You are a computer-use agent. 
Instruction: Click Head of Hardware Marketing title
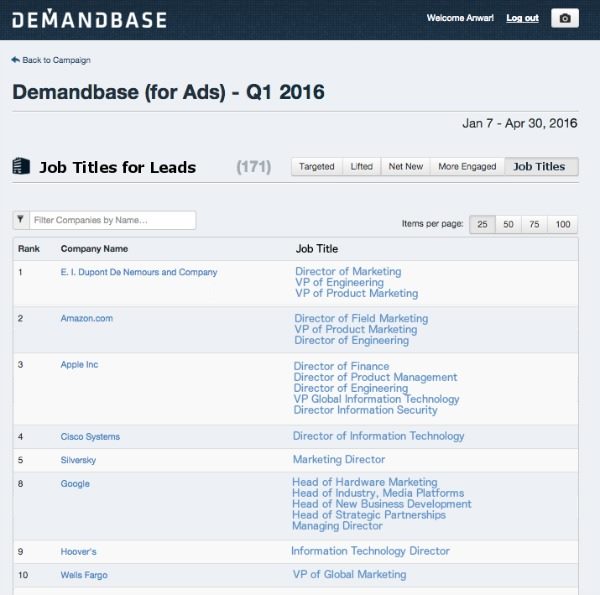(x=365, y=482)
